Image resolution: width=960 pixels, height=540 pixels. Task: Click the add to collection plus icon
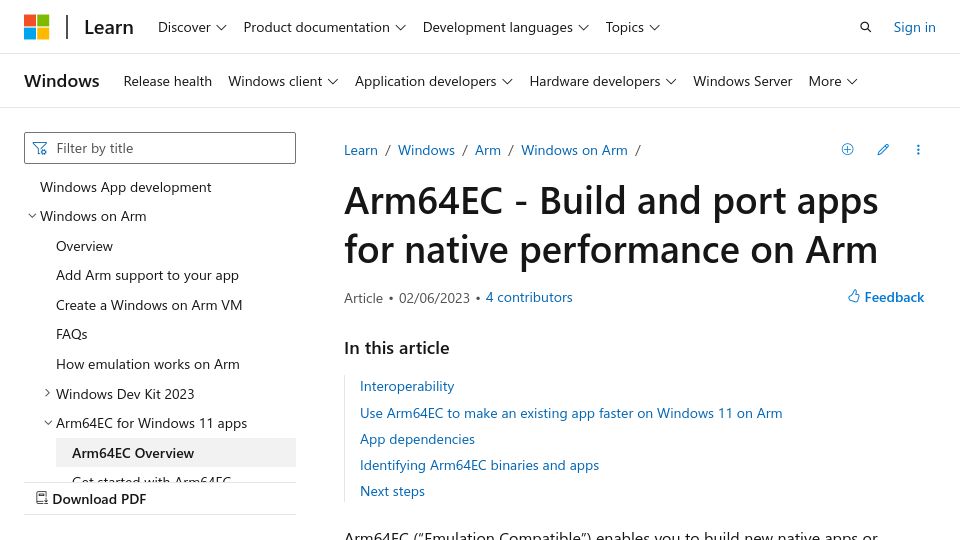pyautogui.click(x=847, y=149)
